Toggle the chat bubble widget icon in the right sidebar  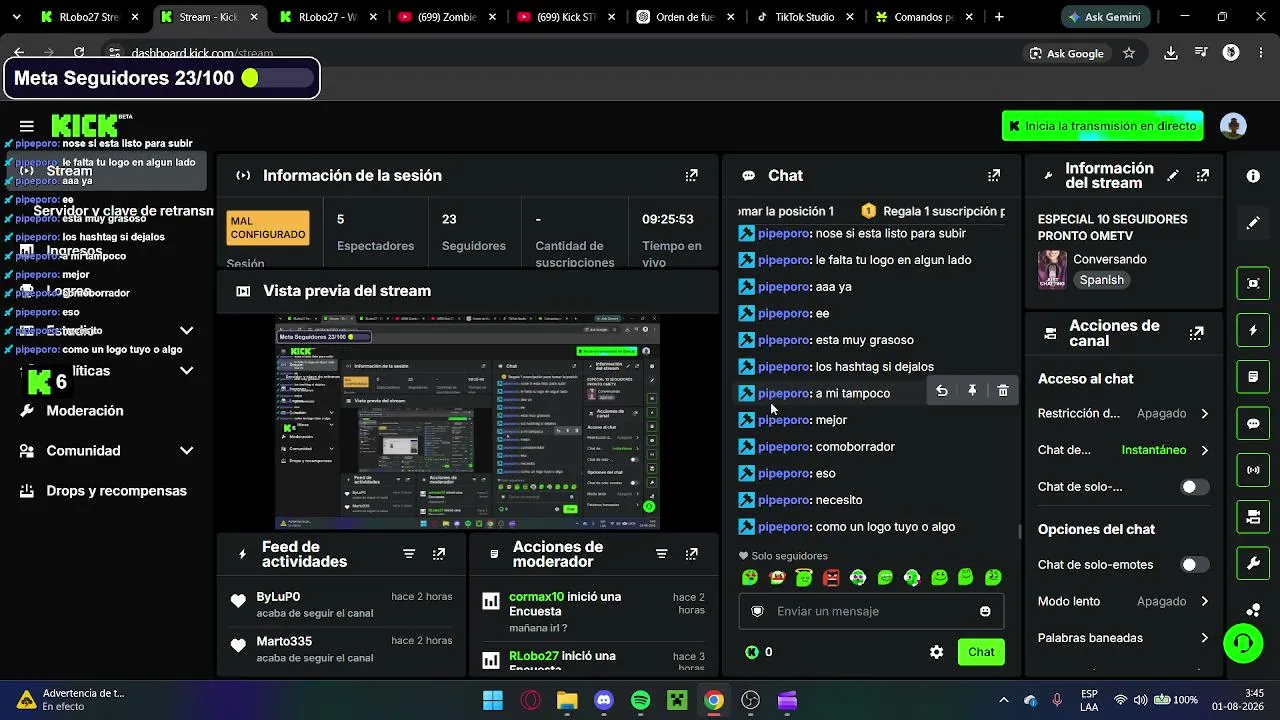(1253, 424)
